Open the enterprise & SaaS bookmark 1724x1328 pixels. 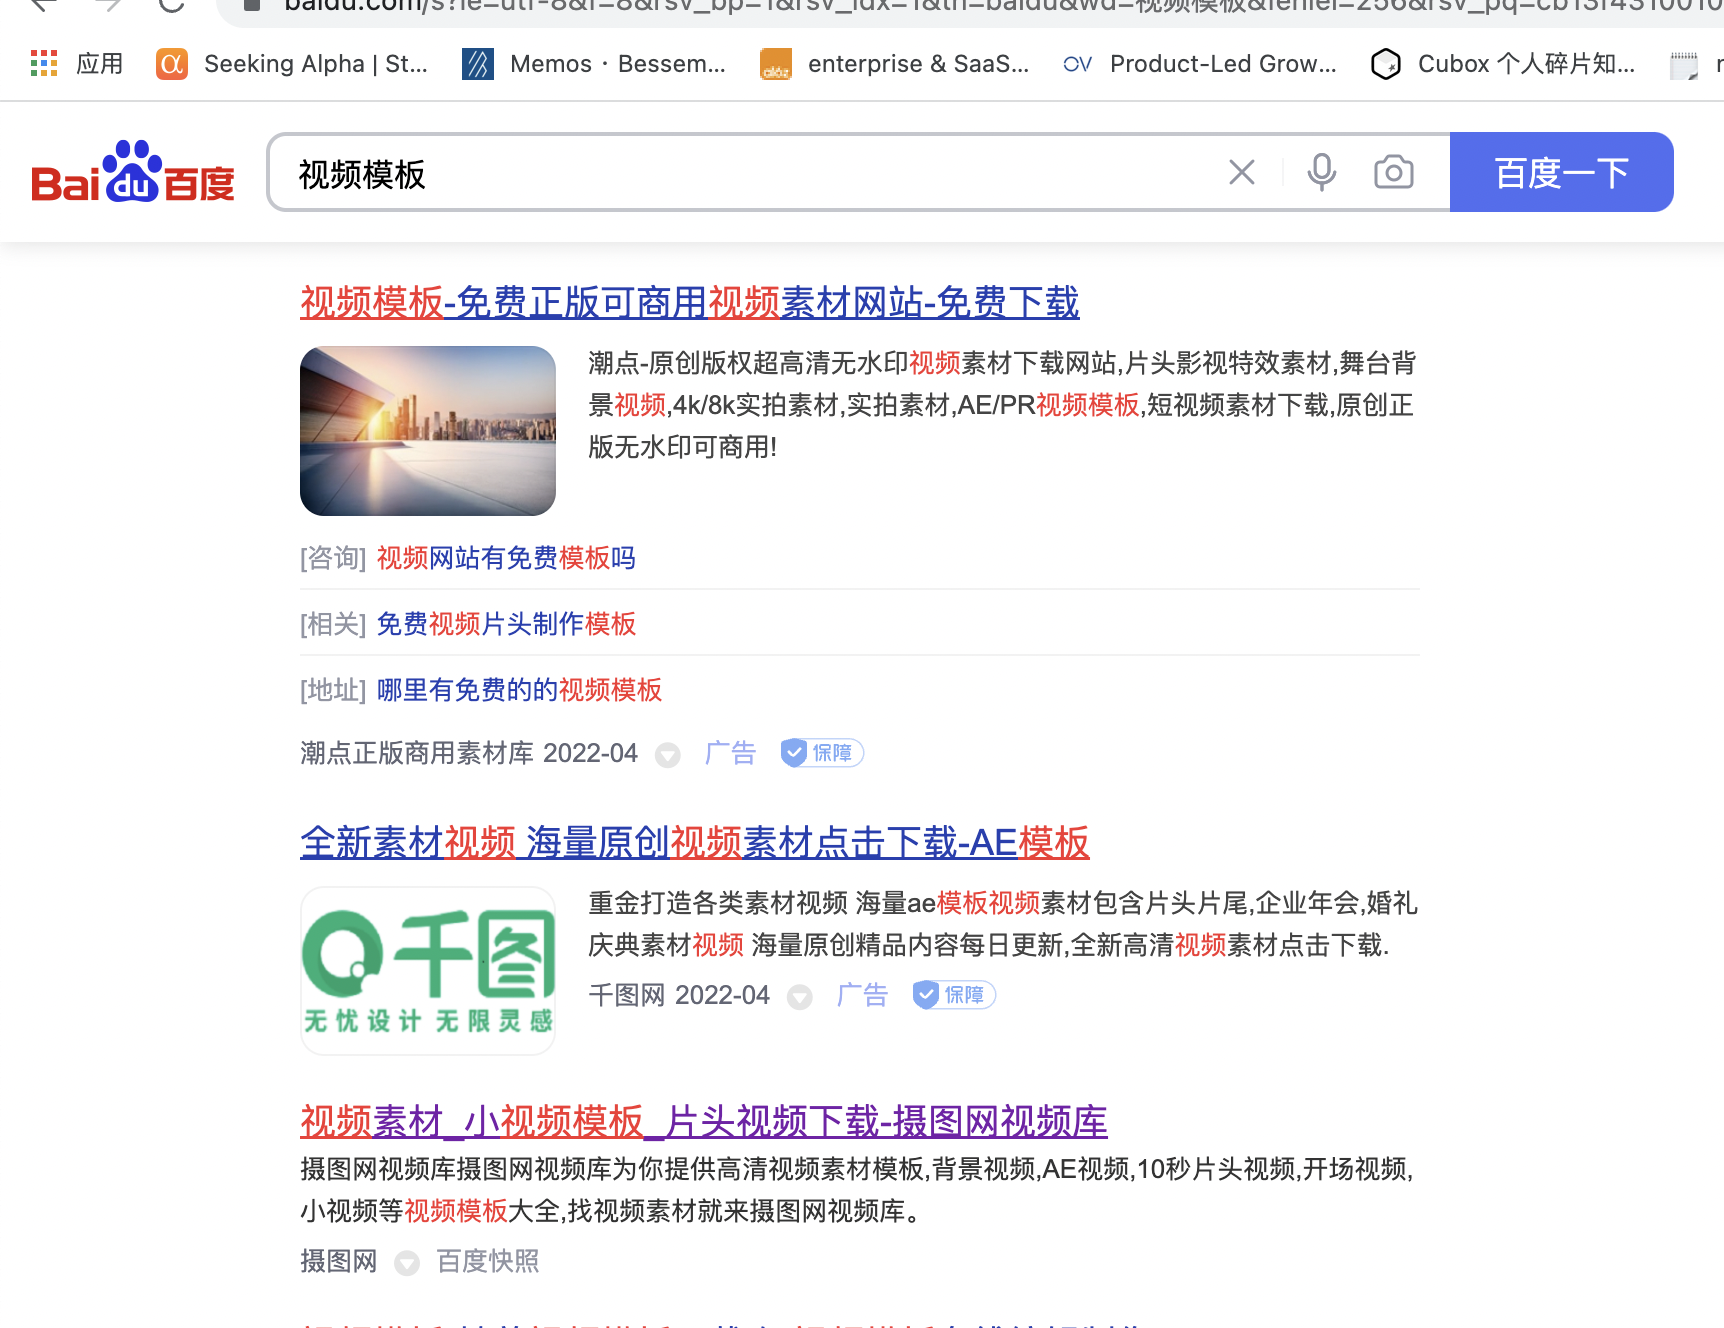pos(895,64)
